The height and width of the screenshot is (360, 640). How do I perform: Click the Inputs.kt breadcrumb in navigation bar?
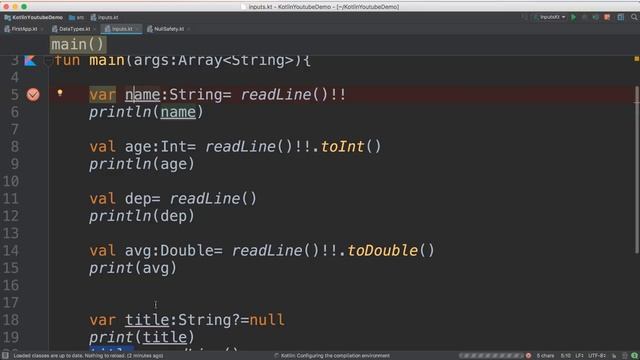pyautogui.click(x=104, y=18)
